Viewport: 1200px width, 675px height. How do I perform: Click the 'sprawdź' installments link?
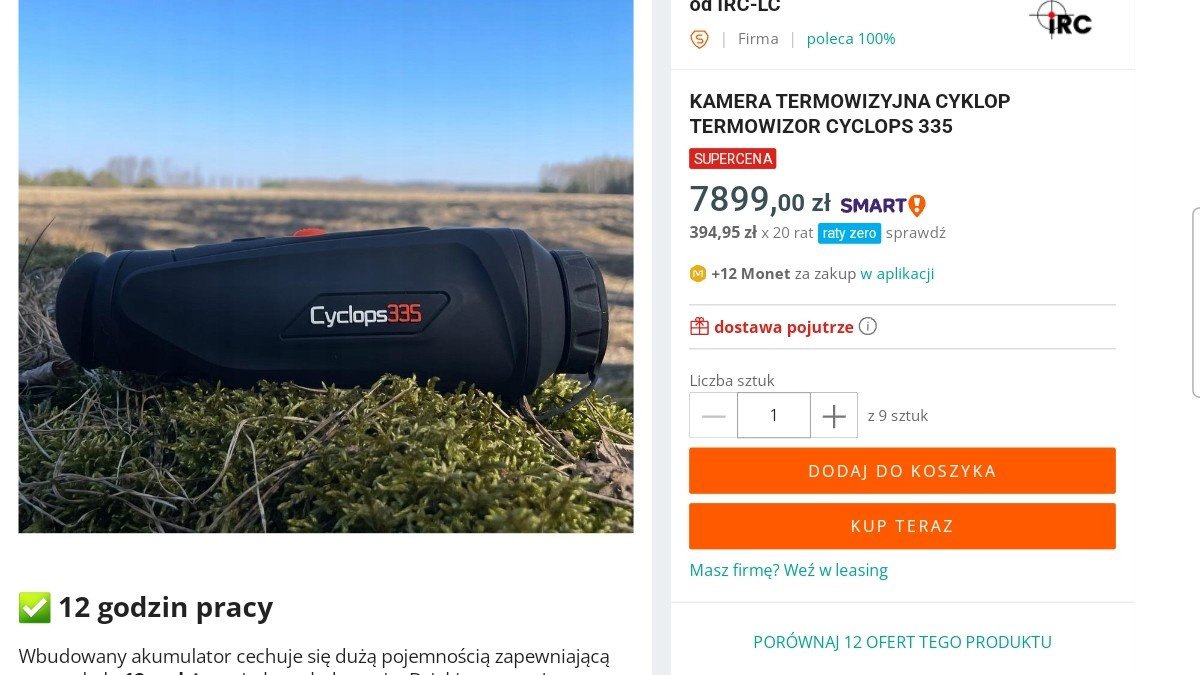pos(916,233)
